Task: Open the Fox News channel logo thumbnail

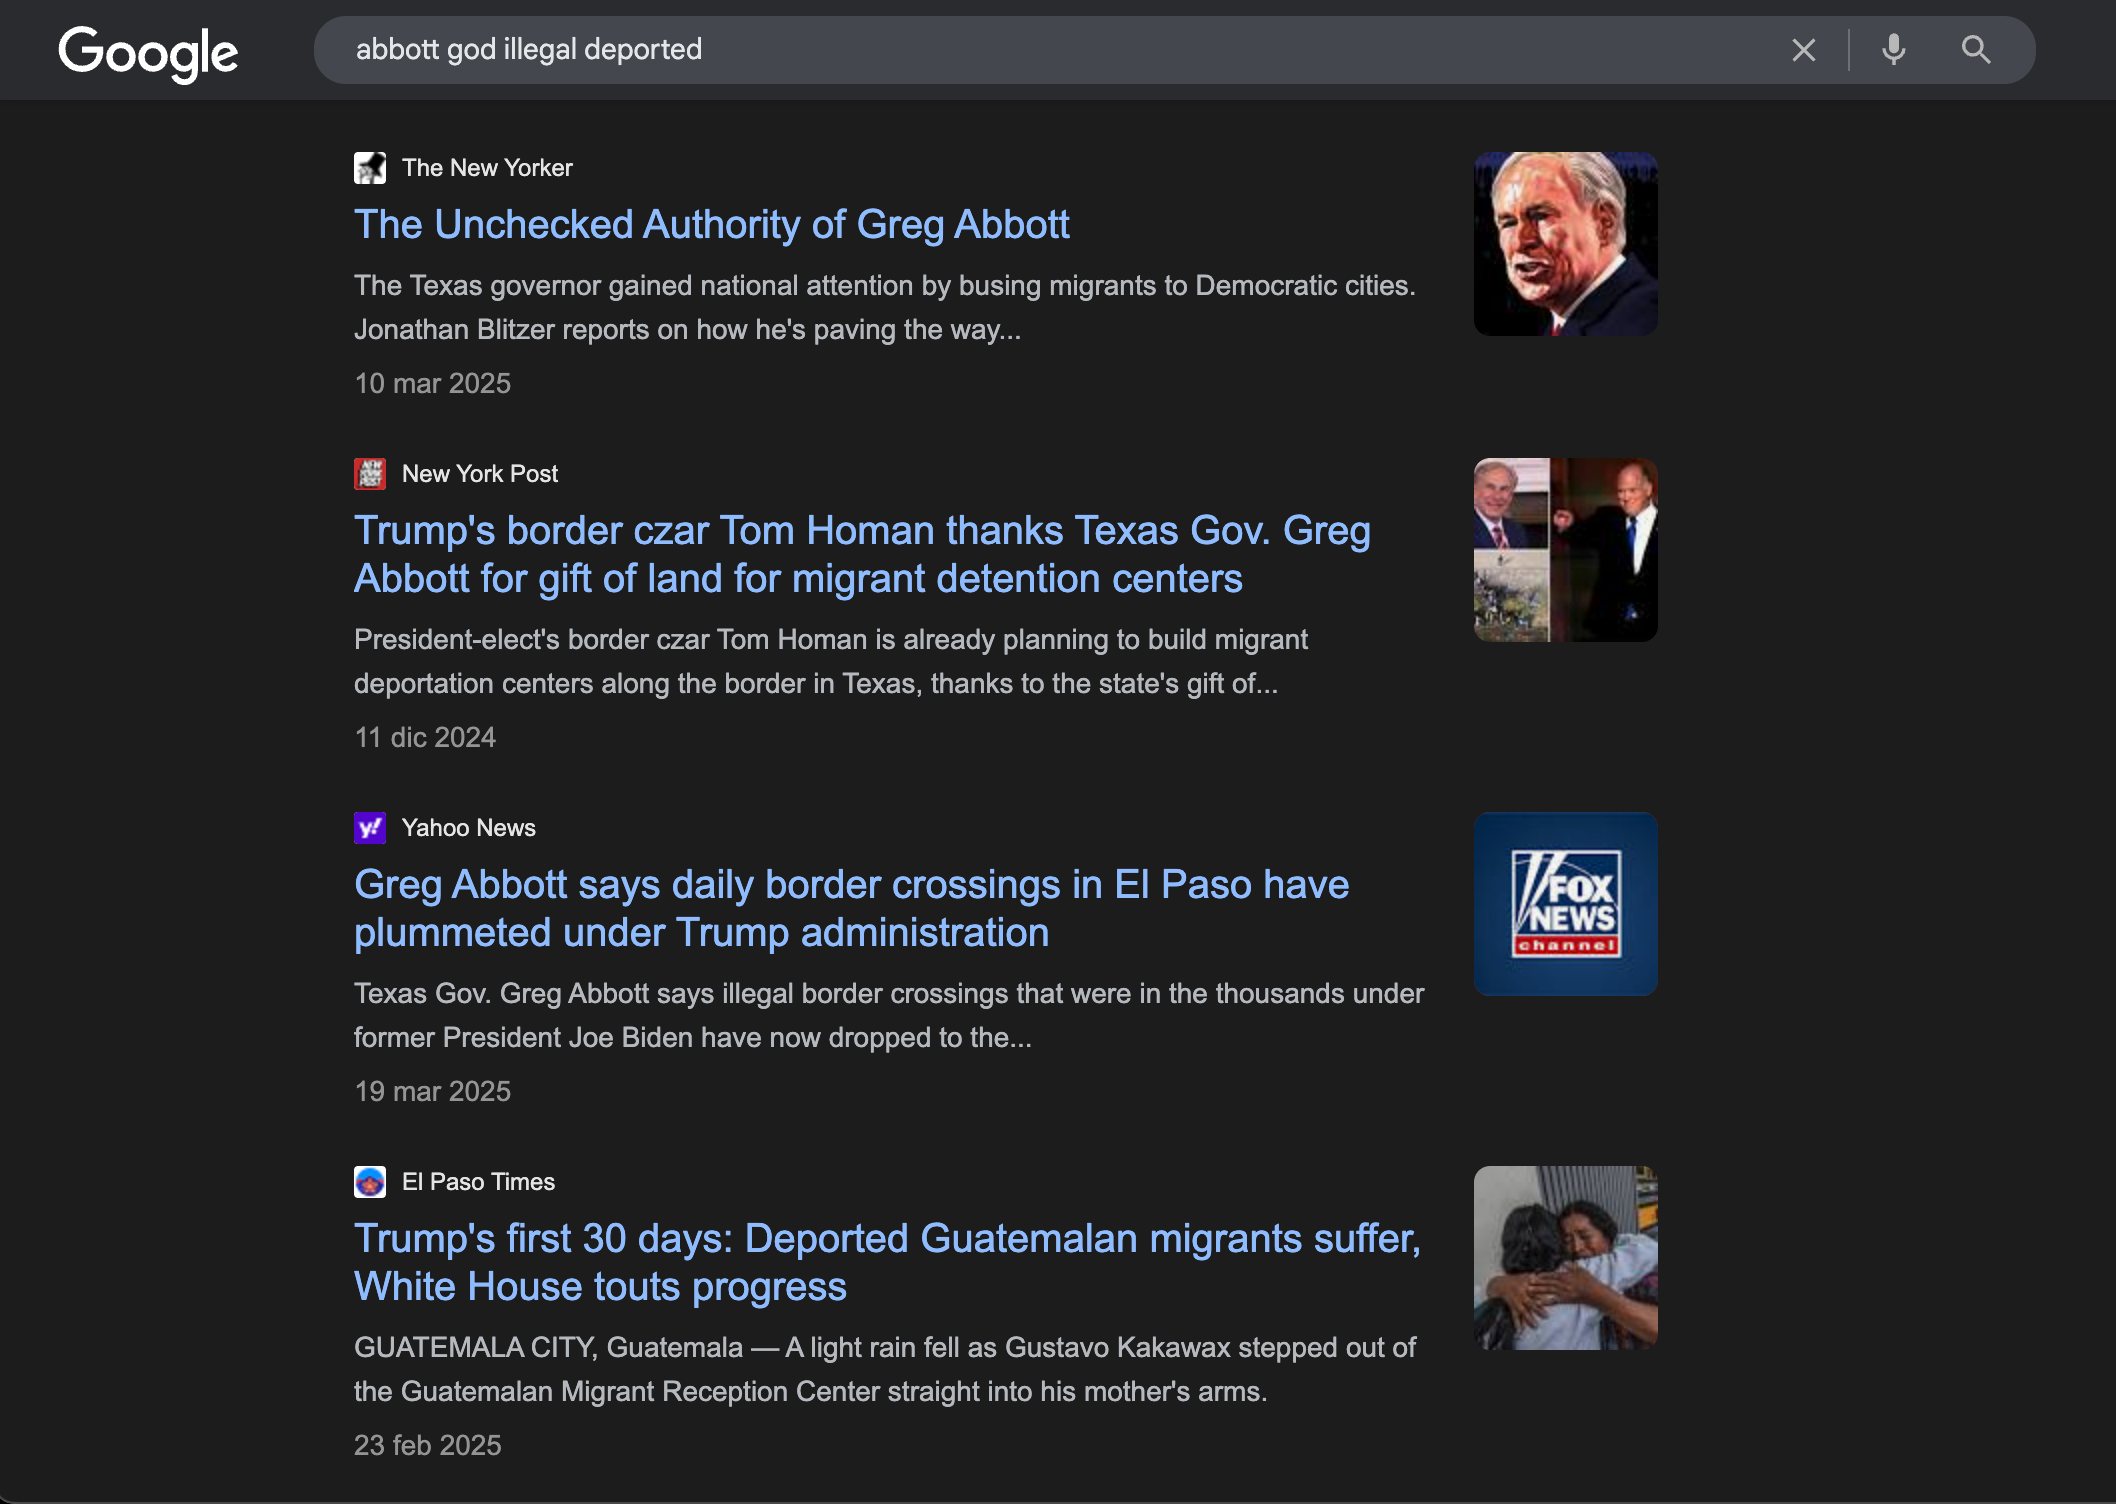Action: click(x=1565, y=904)
